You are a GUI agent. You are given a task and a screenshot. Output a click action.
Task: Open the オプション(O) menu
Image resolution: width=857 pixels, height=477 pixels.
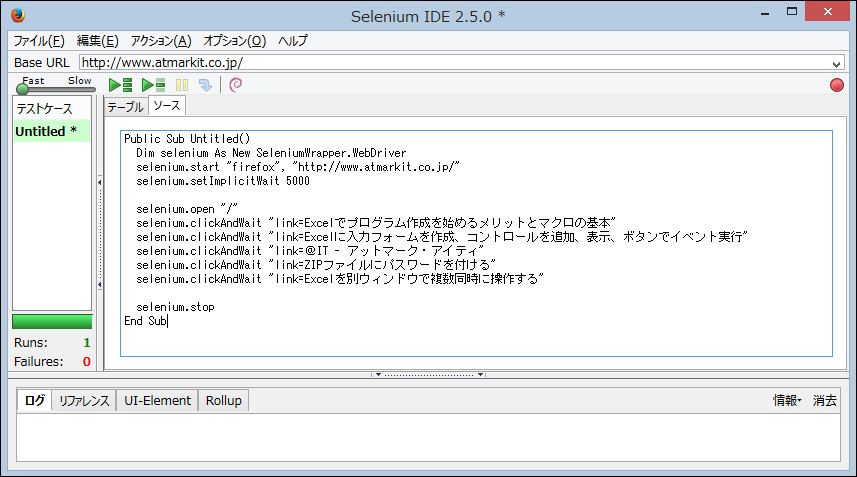pos(234,41)
